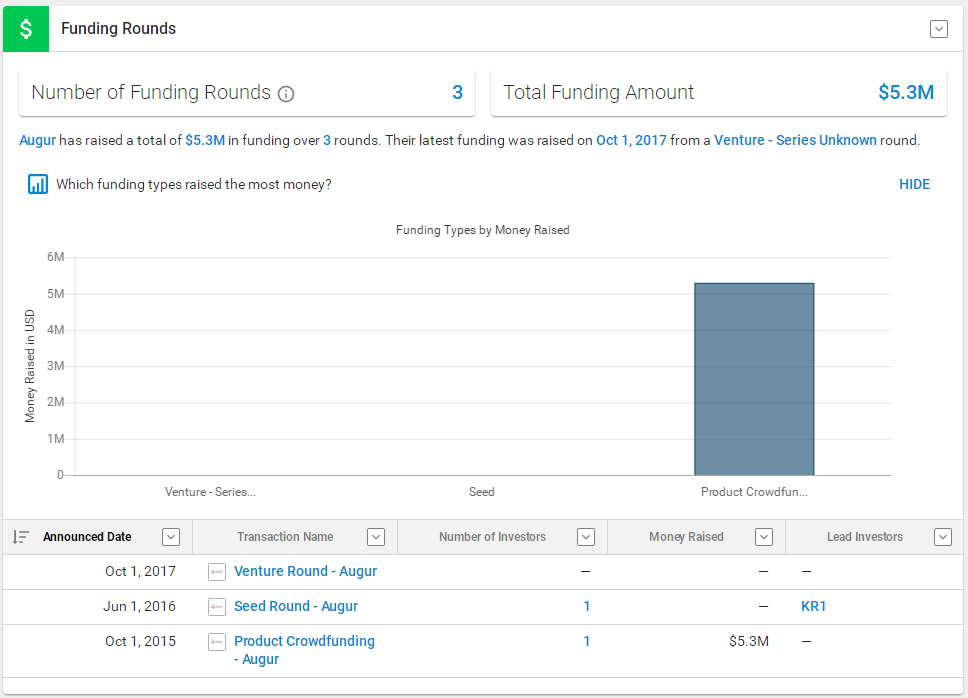This screenshot has width=968, height=698.
Task: Click the Funding Rounds section title
Action: pos(119,28)
